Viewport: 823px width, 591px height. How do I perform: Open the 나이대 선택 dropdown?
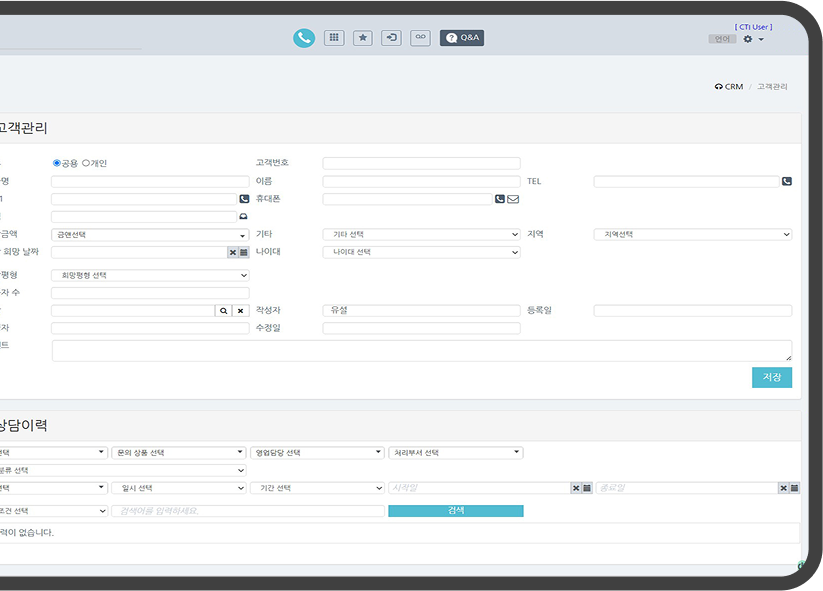click(421, 253)
